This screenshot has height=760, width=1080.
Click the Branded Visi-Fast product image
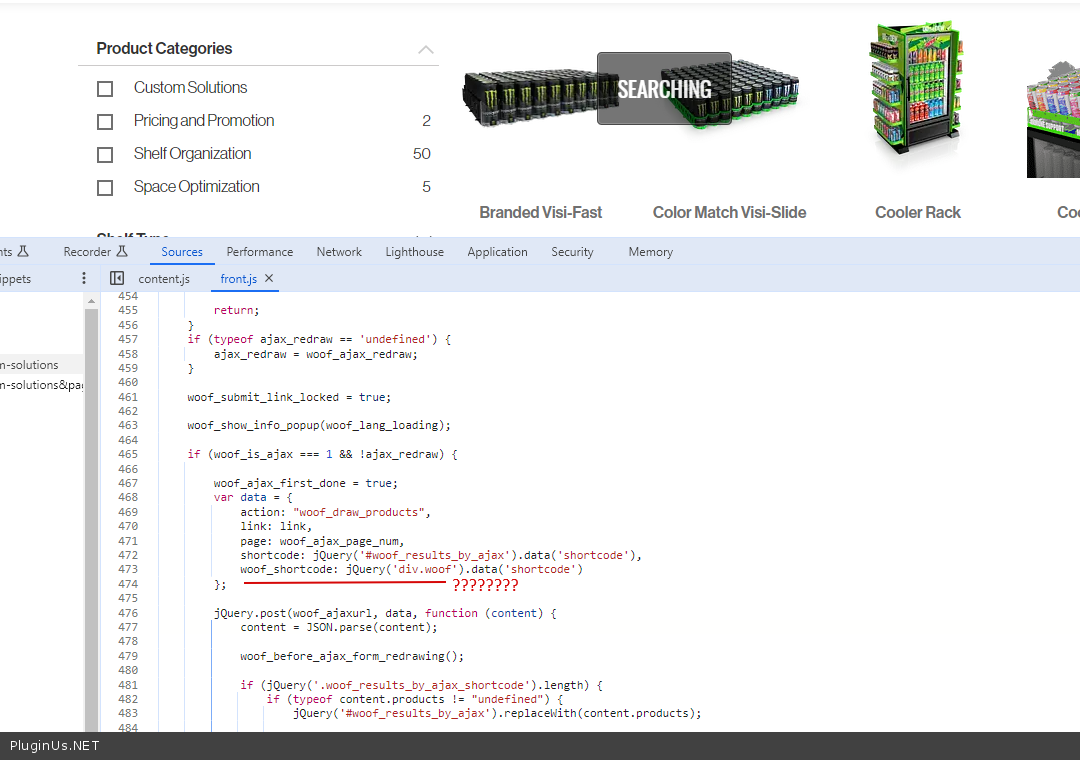(x=527, y=98)
